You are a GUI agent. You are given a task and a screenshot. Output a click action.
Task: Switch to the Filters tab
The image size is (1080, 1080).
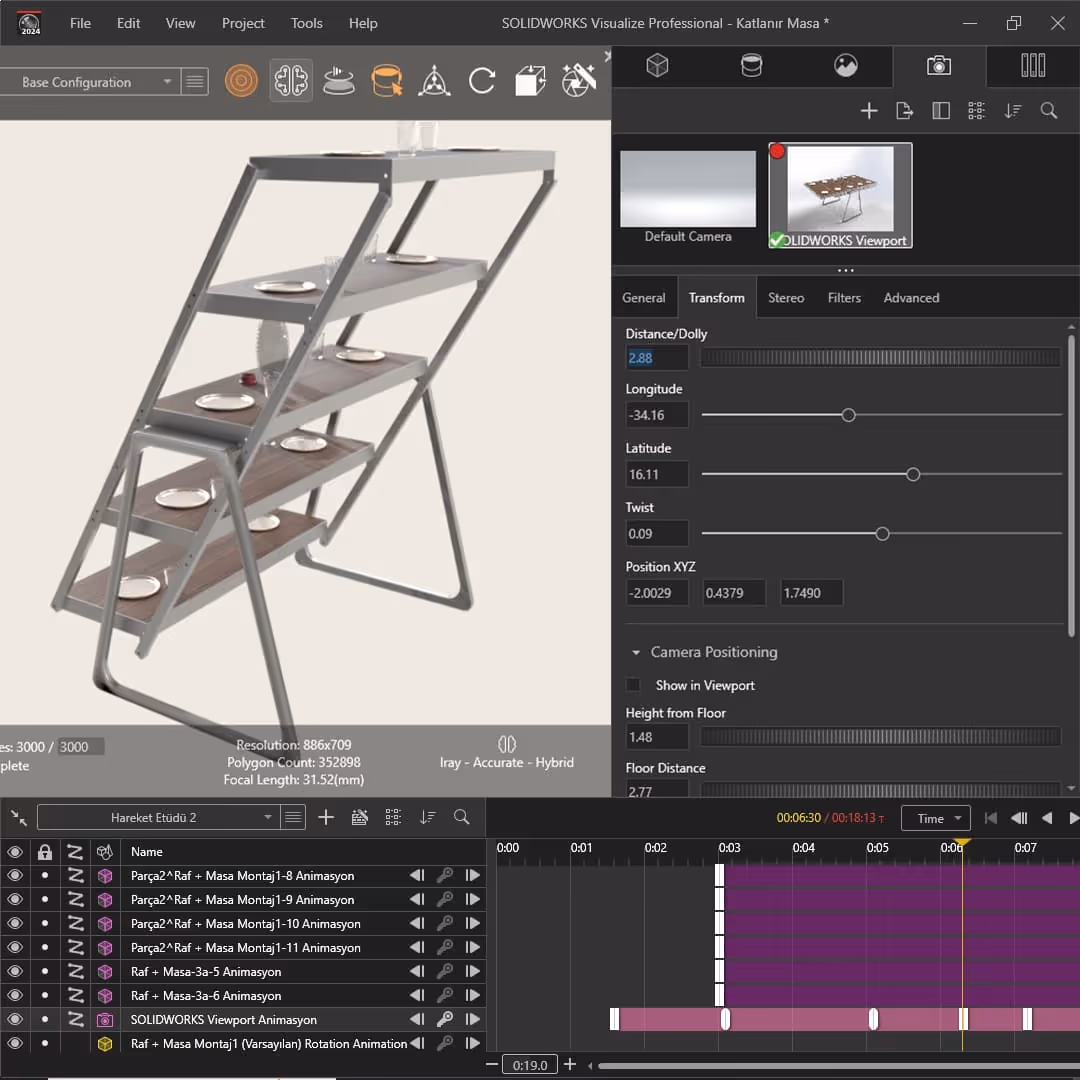(x=844, y=298)
